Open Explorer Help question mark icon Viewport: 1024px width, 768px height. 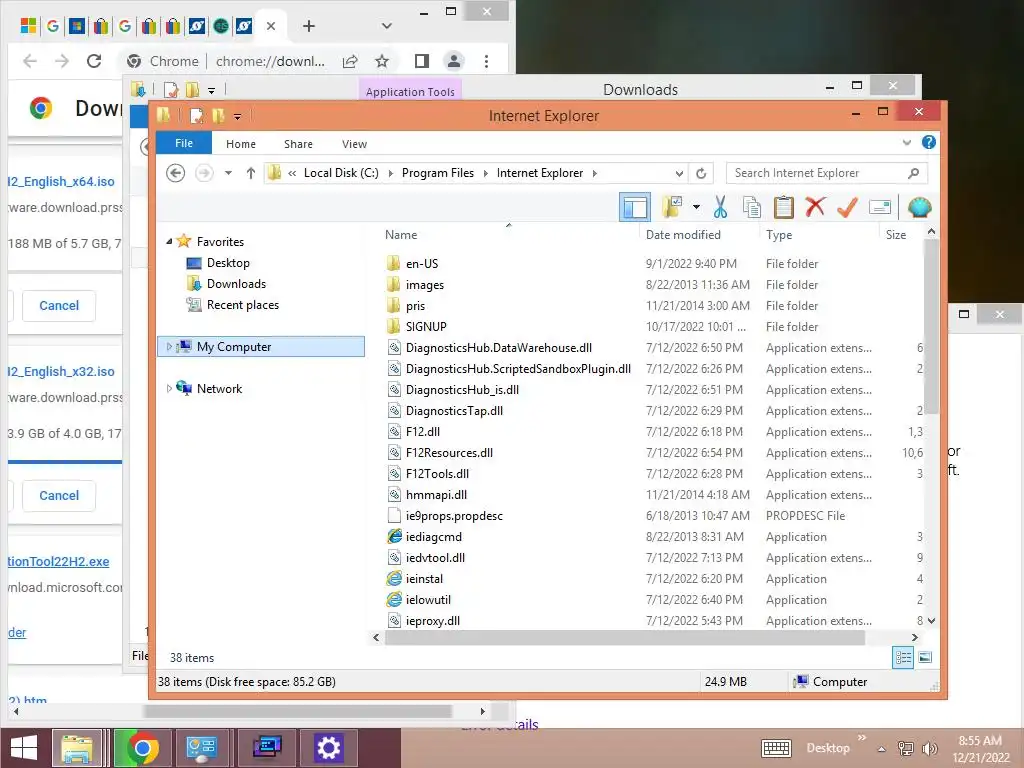(x=928, y=142)
